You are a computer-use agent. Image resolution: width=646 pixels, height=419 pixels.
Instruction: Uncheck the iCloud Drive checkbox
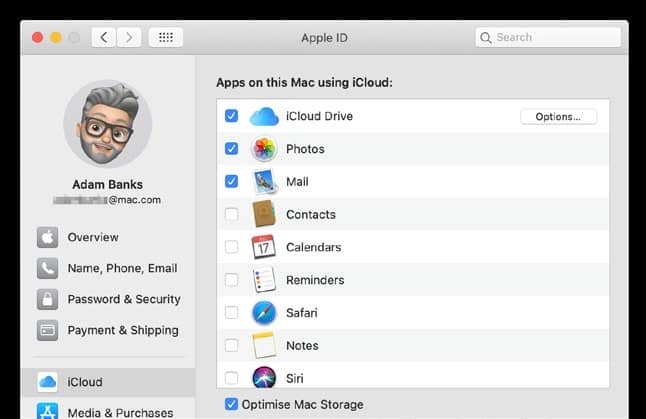(232, 116)
